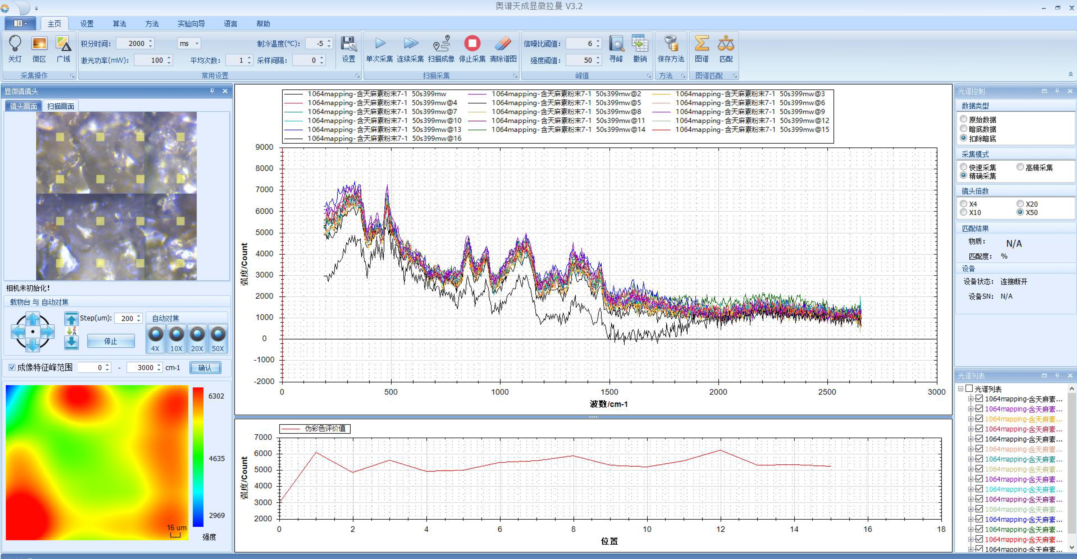Image resolution: width=1077 pixels, height=560 pixels.
Task: Click the false-color intensity heat map
Action: click(97, 462)
